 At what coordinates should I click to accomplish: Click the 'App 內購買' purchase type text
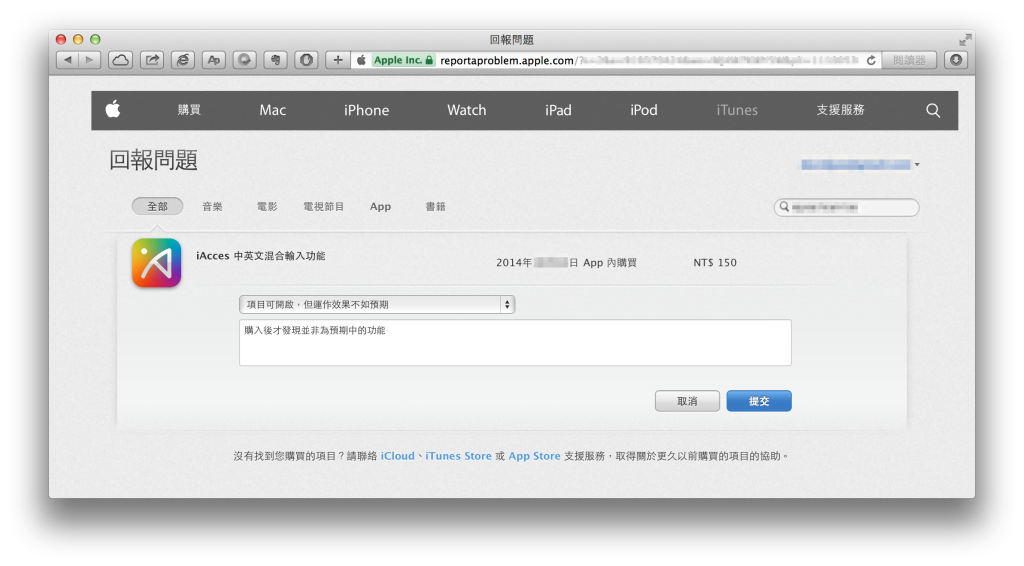[x=610, y=262]
